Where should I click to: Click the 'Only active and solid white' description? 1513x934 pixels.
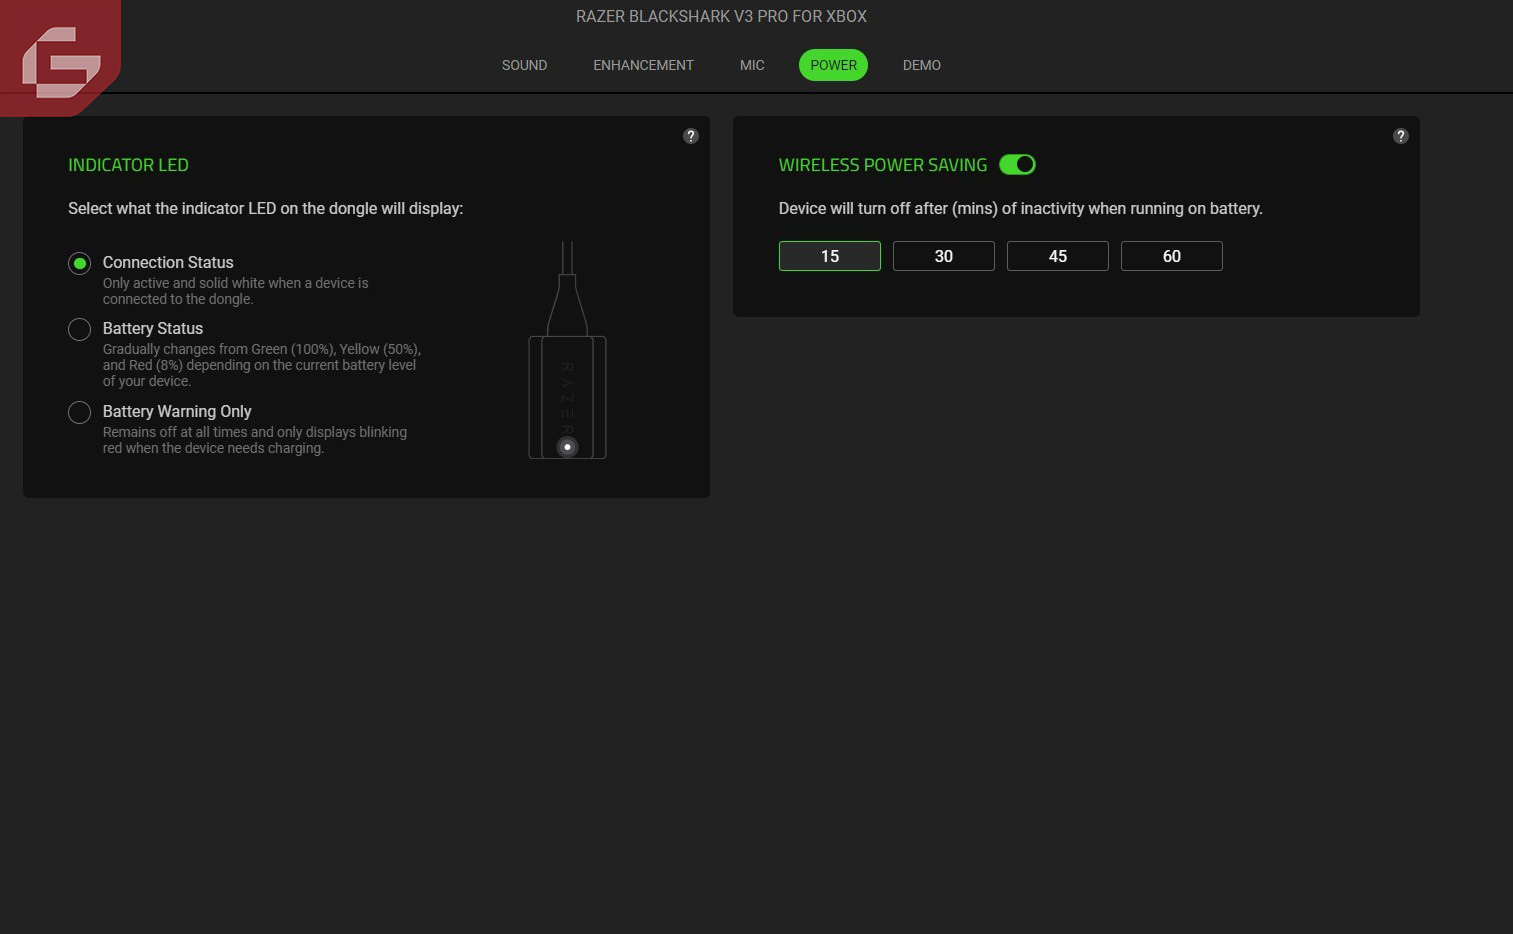tap(236, 291)
